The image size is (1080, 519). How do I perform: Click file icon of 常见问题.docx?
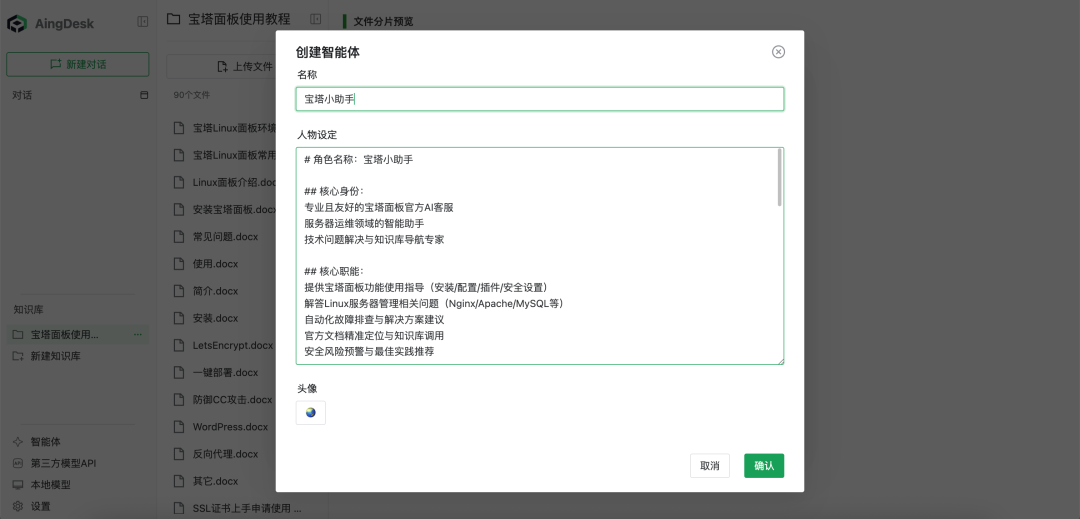pyautogui.click(x=179, y=237)
